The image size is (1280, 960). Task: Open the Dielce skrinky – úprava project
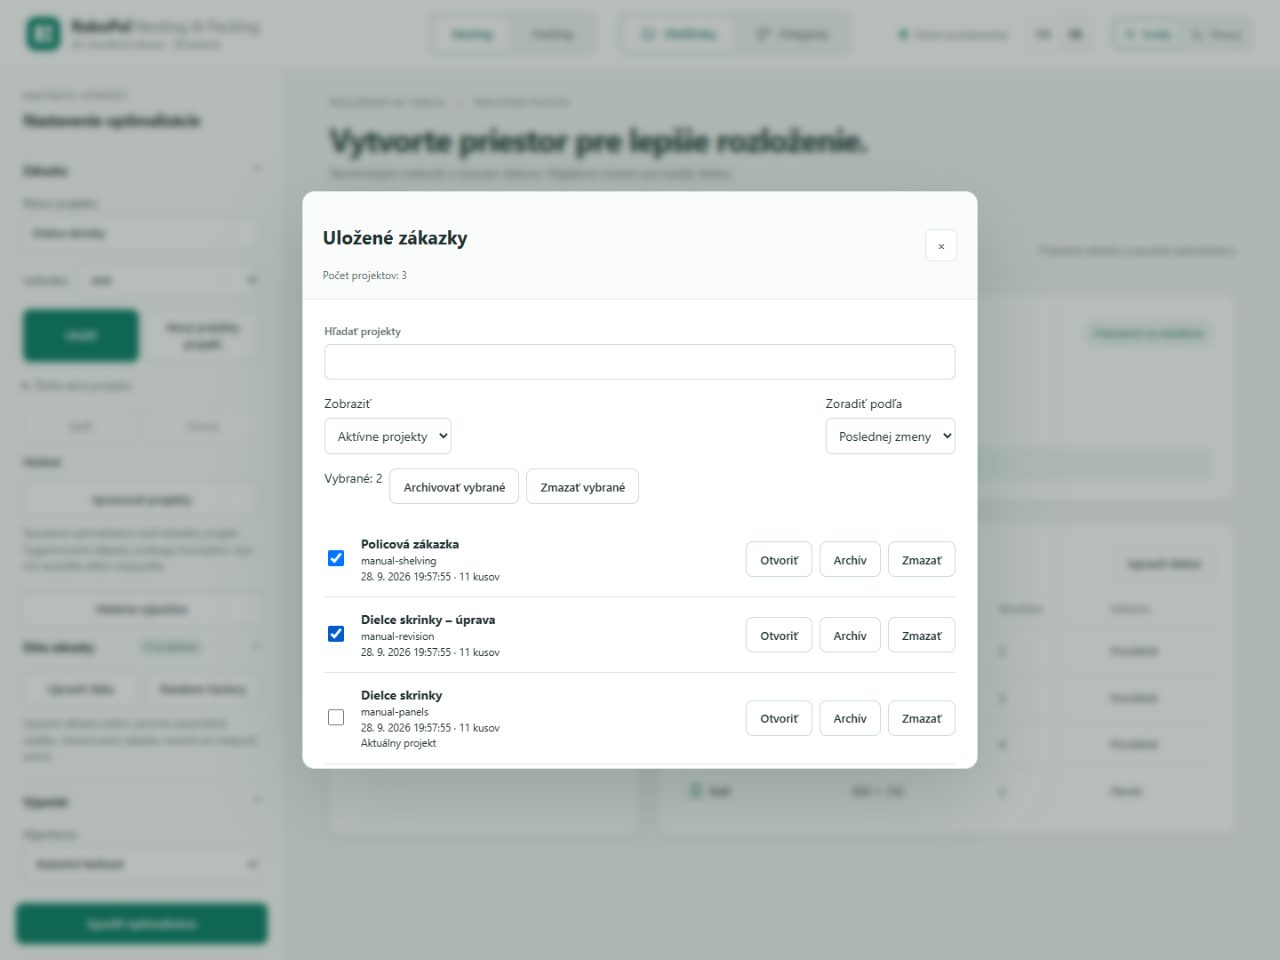[779, 635]
